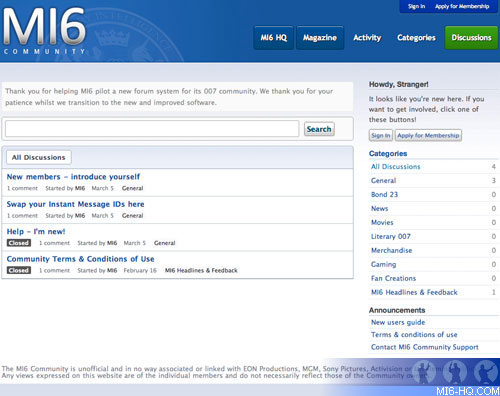Click General tag on 'Help - I'm new!' row
The width and height of the screenshot is (500, 396).
pos(164,243)
